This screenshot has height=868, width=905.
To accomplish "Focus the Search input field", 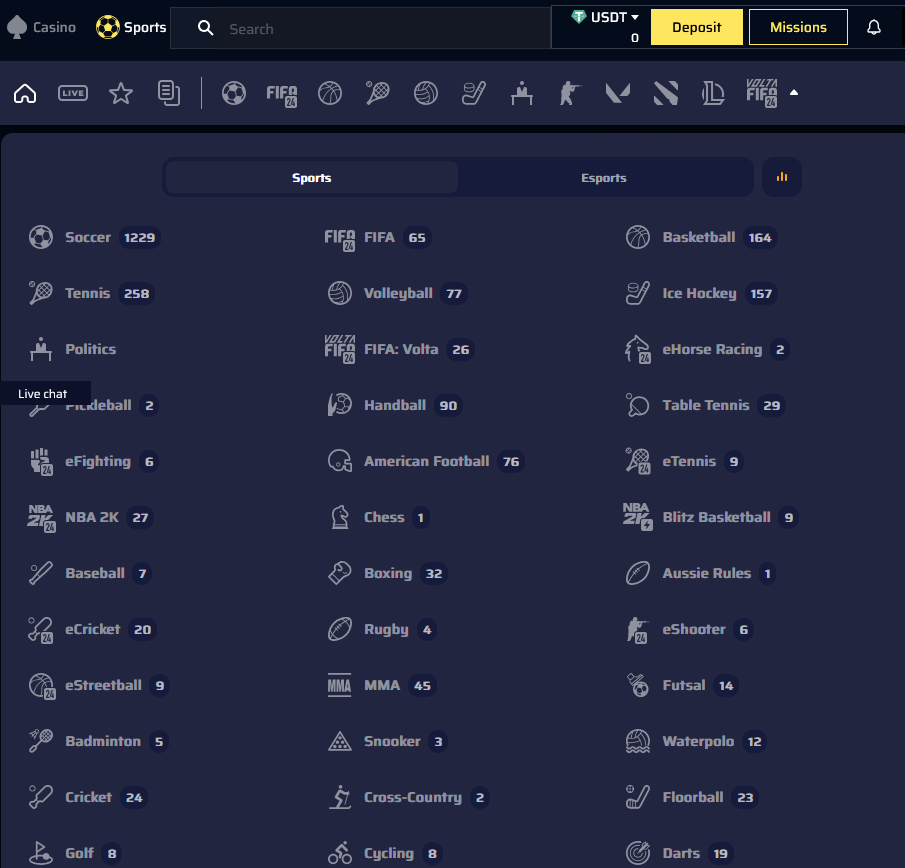I will pyautogui.click(x=360, y=28).
